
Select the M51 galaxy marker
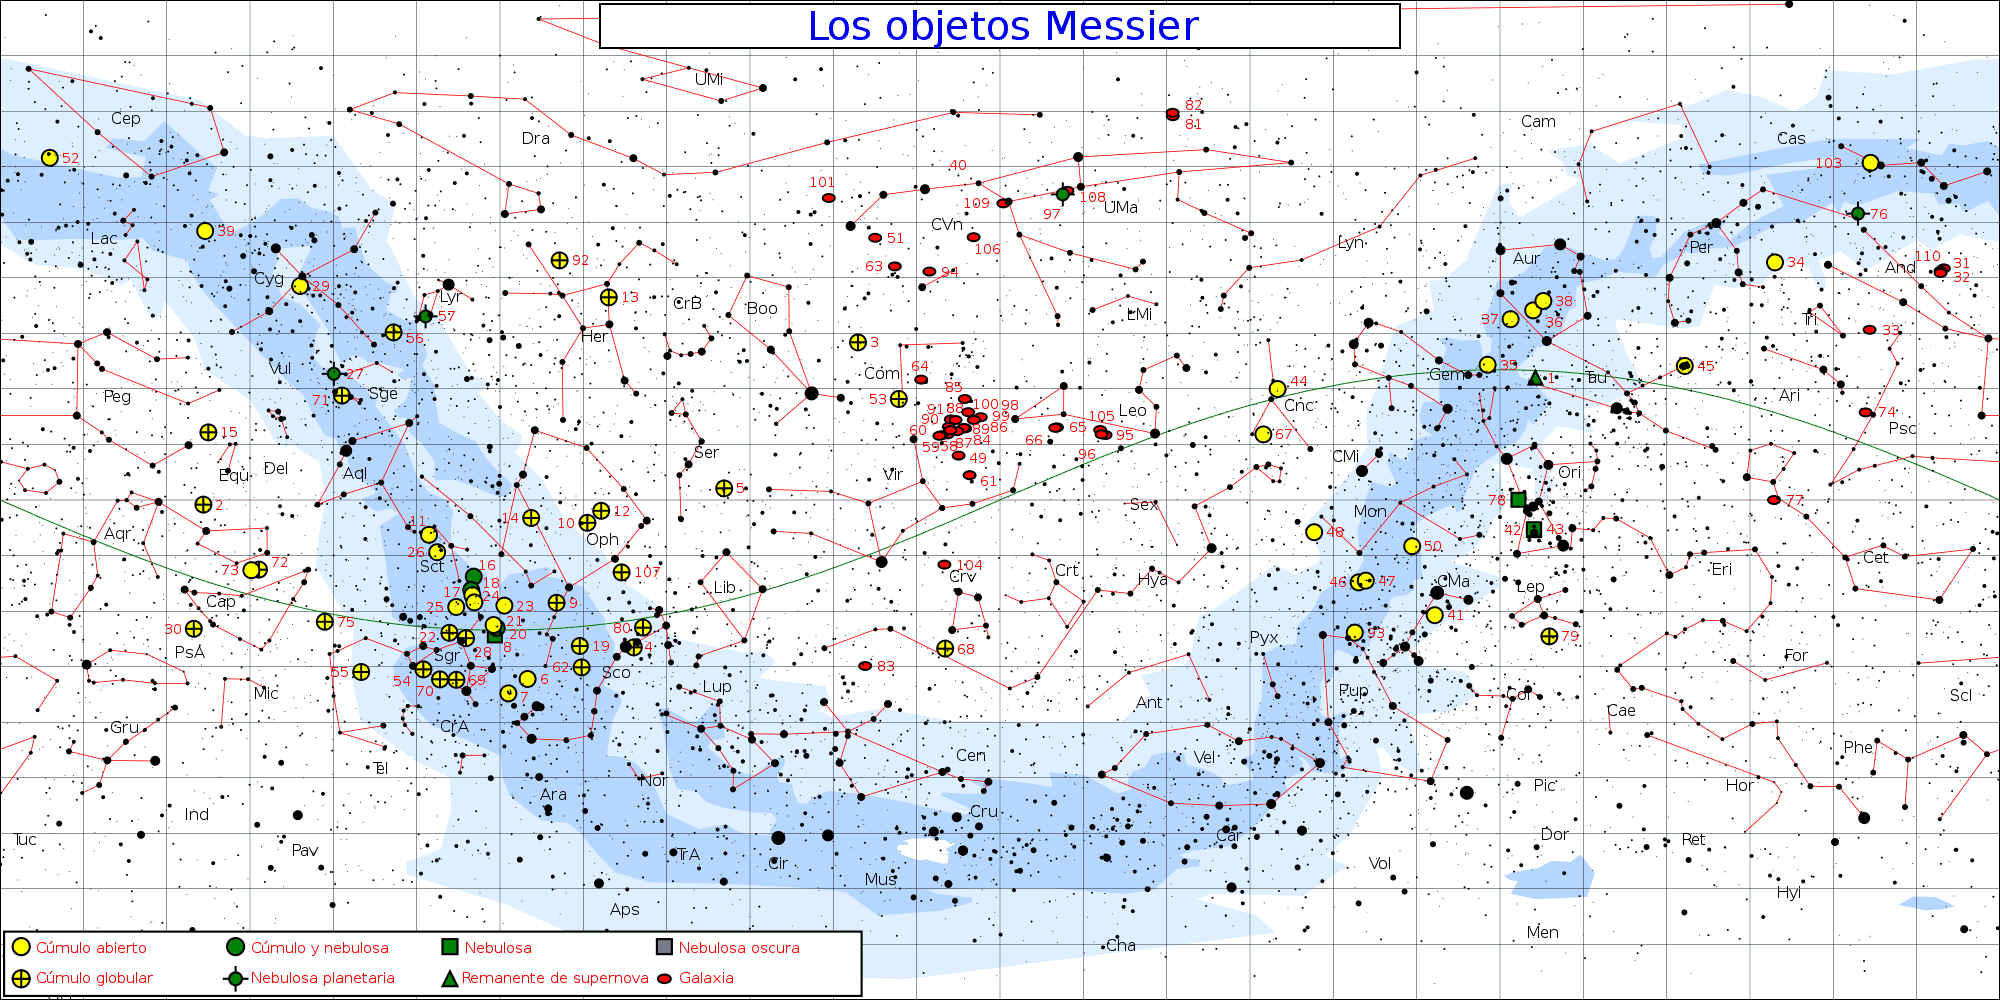pos(875,238)
